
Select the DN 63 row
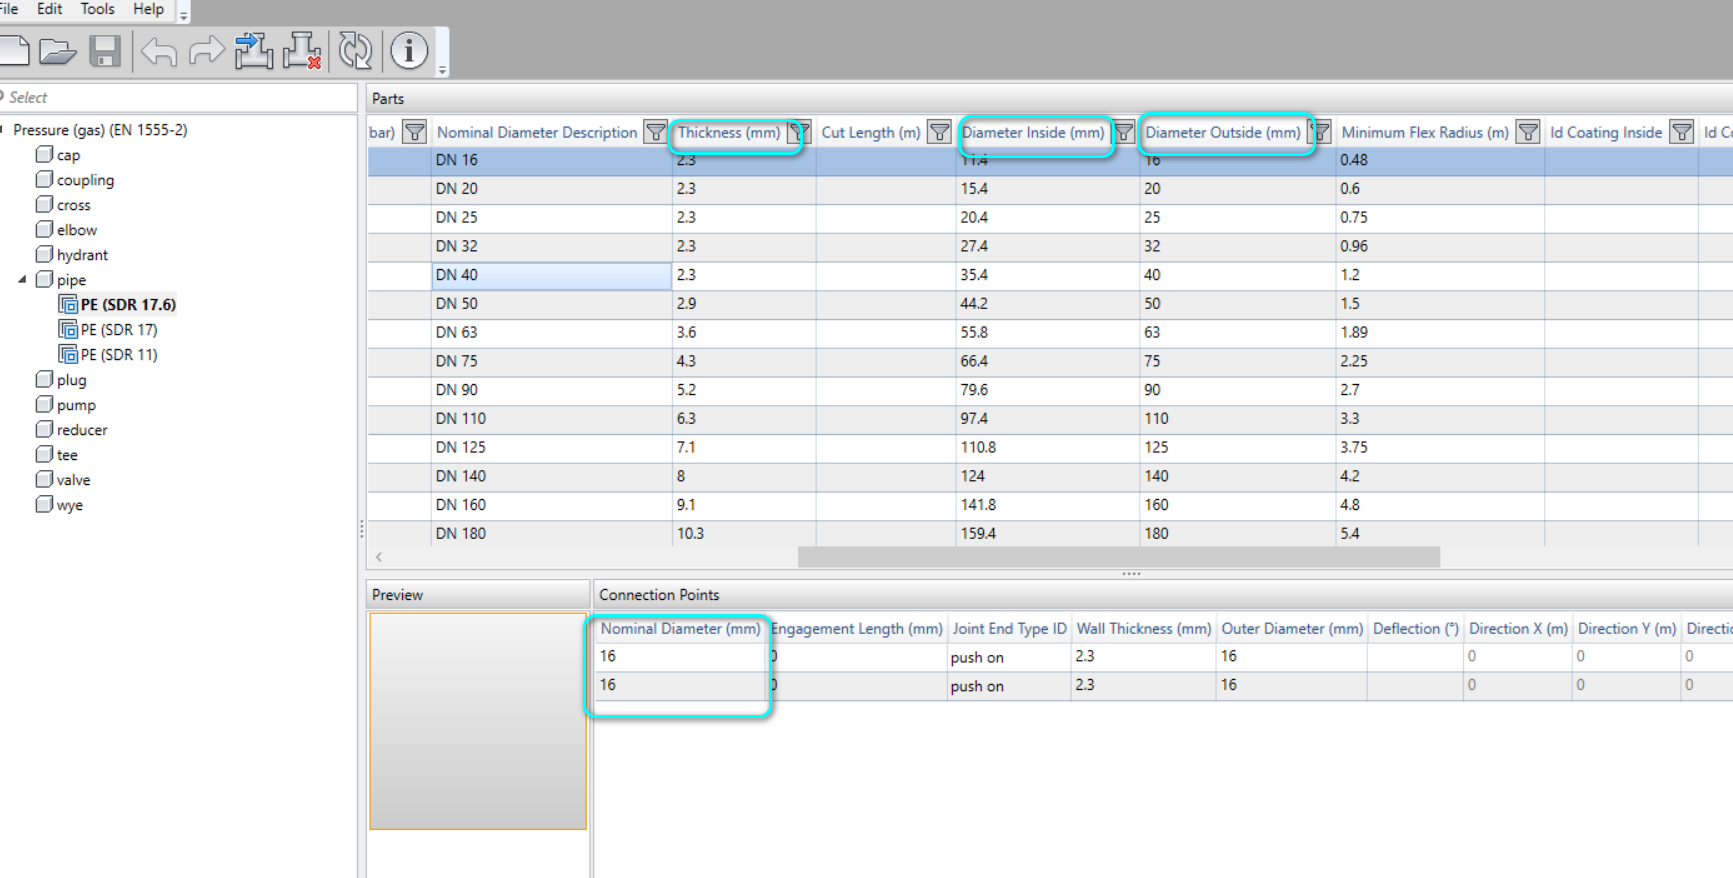tap(1050, 332)
